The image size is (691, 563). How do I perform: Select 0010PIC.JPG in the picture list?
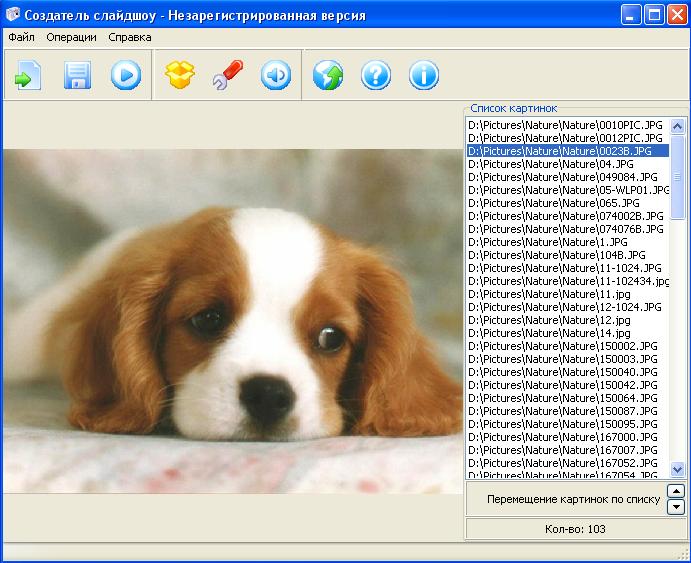pos(565,125)
